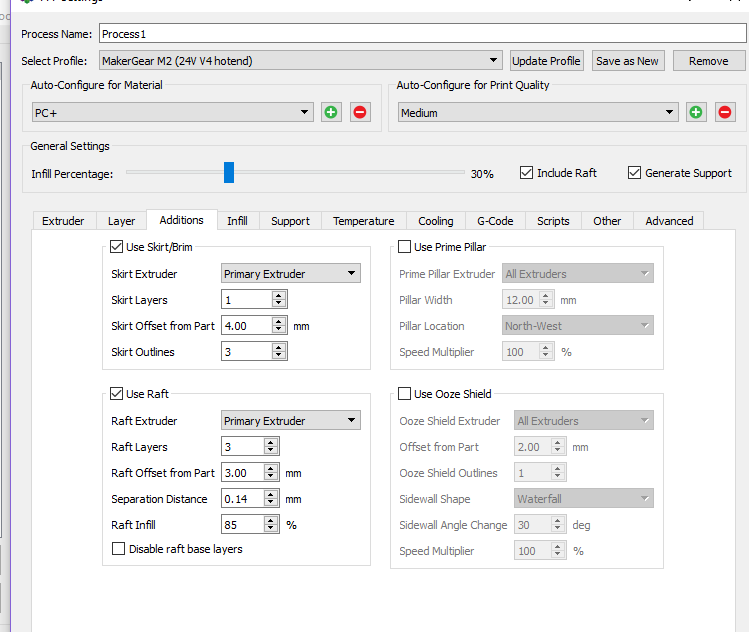Decrease Skirt Outlines stepper value

(x=279, y=355)
